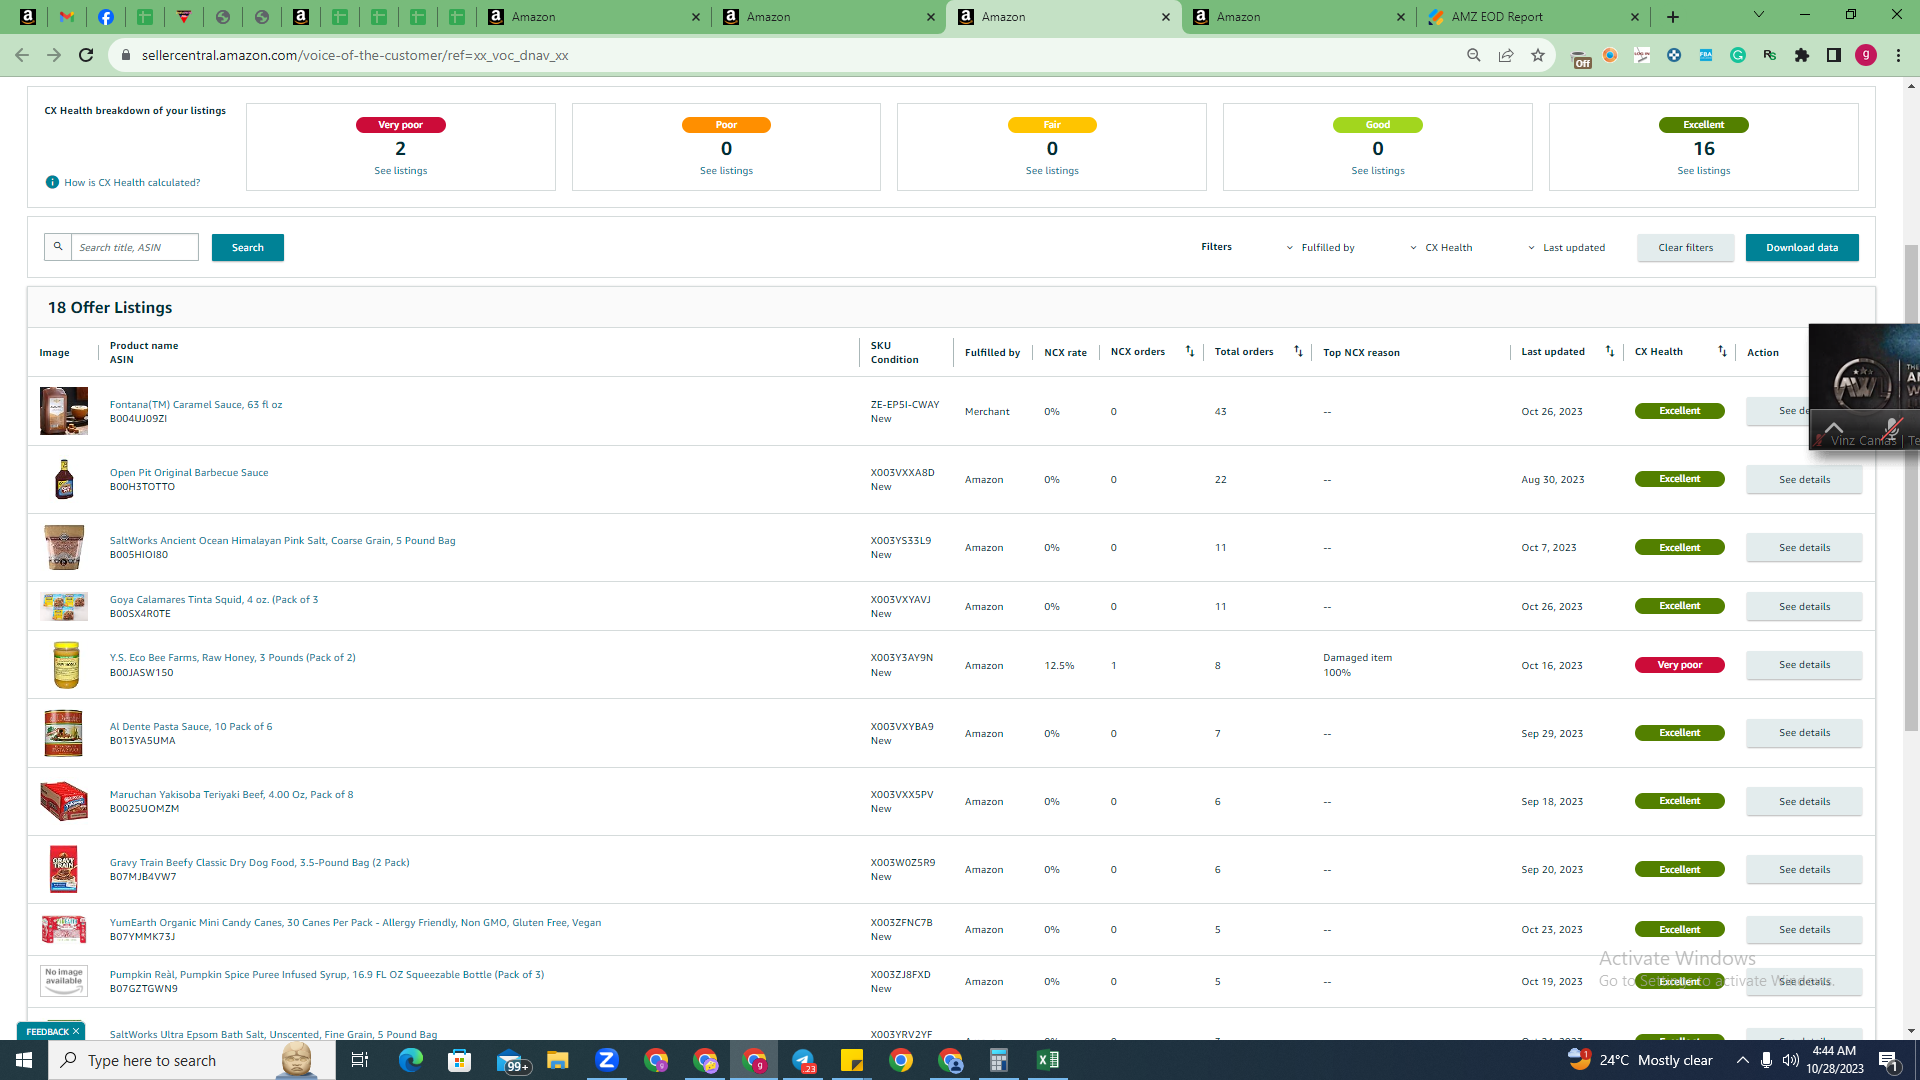Screen dimensions: 1920x1080
Task: Open File Explorer from the taskbar
Action: 557,1060
